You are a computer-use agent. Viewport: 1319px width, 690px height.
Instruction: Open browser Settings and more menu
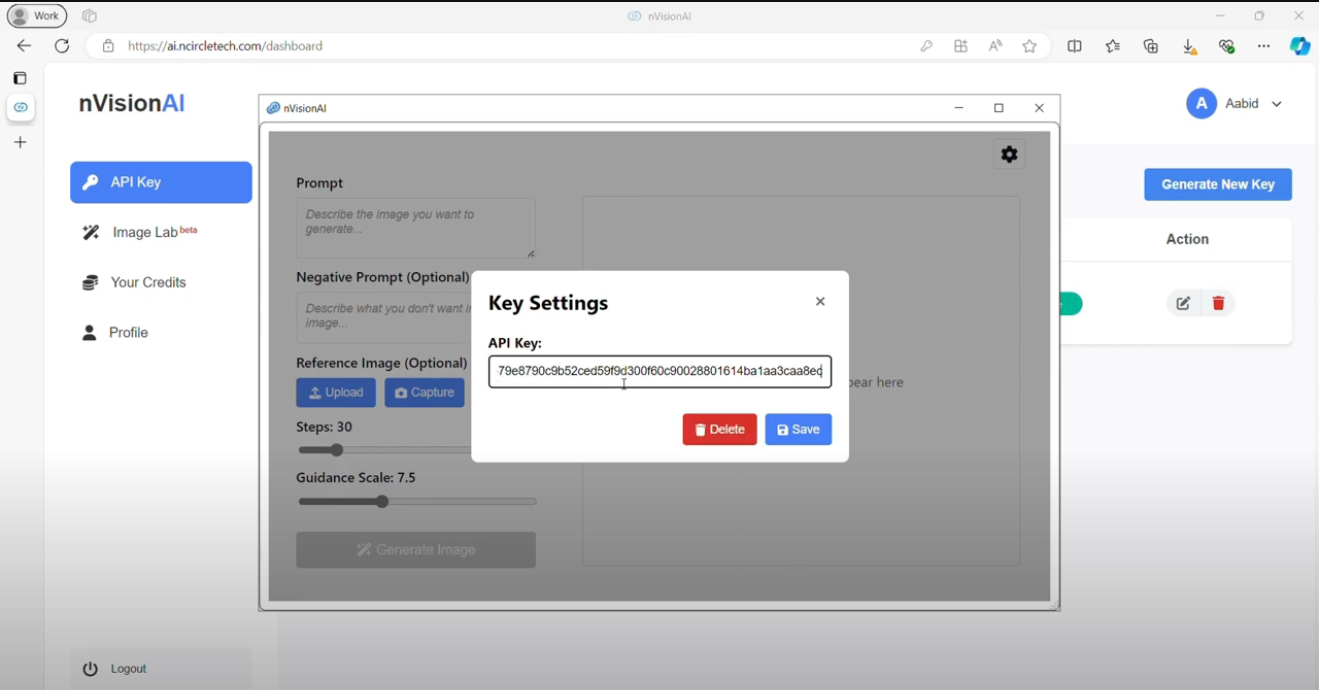coord(1264,46)
